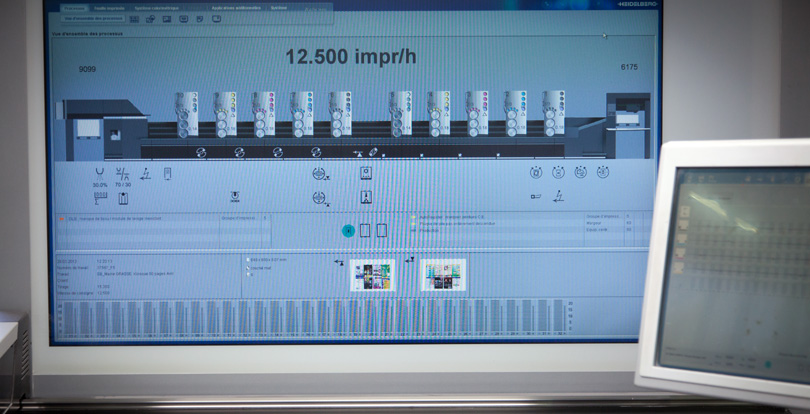Screen dimensions: 810x414
Task: Click the arrow icon left of the front thumbnail
Action: tap(339, 263)
